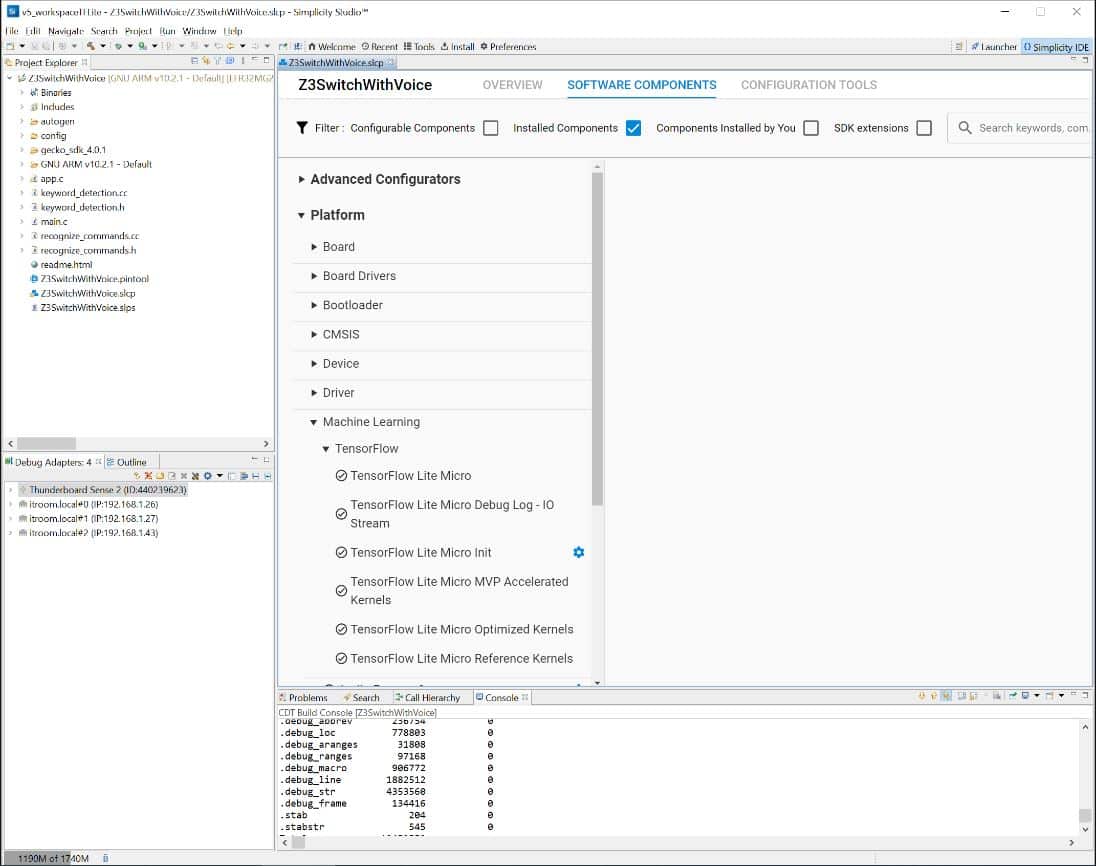Collapse the Platform section

301,215
